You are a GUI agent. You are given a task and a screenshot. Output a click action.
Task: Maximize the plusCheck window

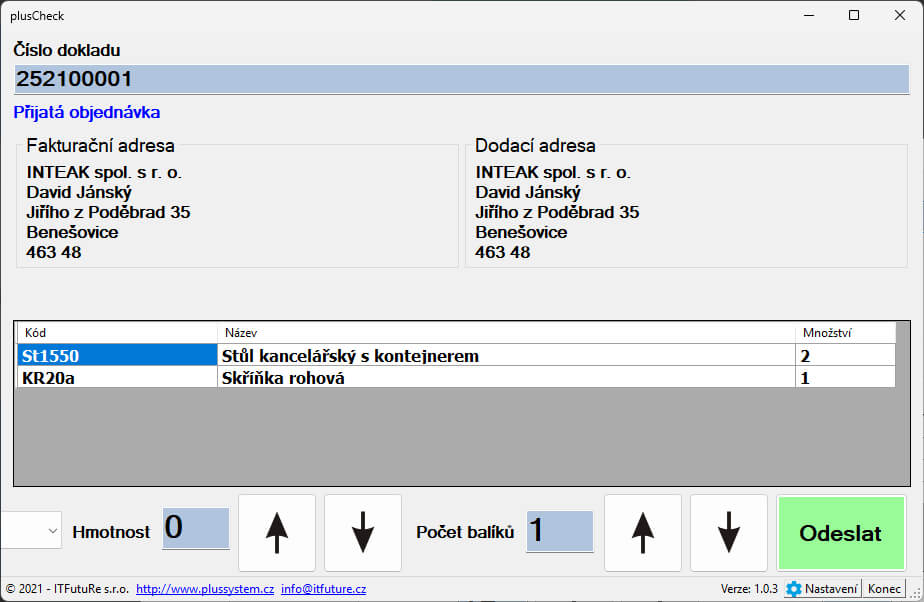point(853,16)
